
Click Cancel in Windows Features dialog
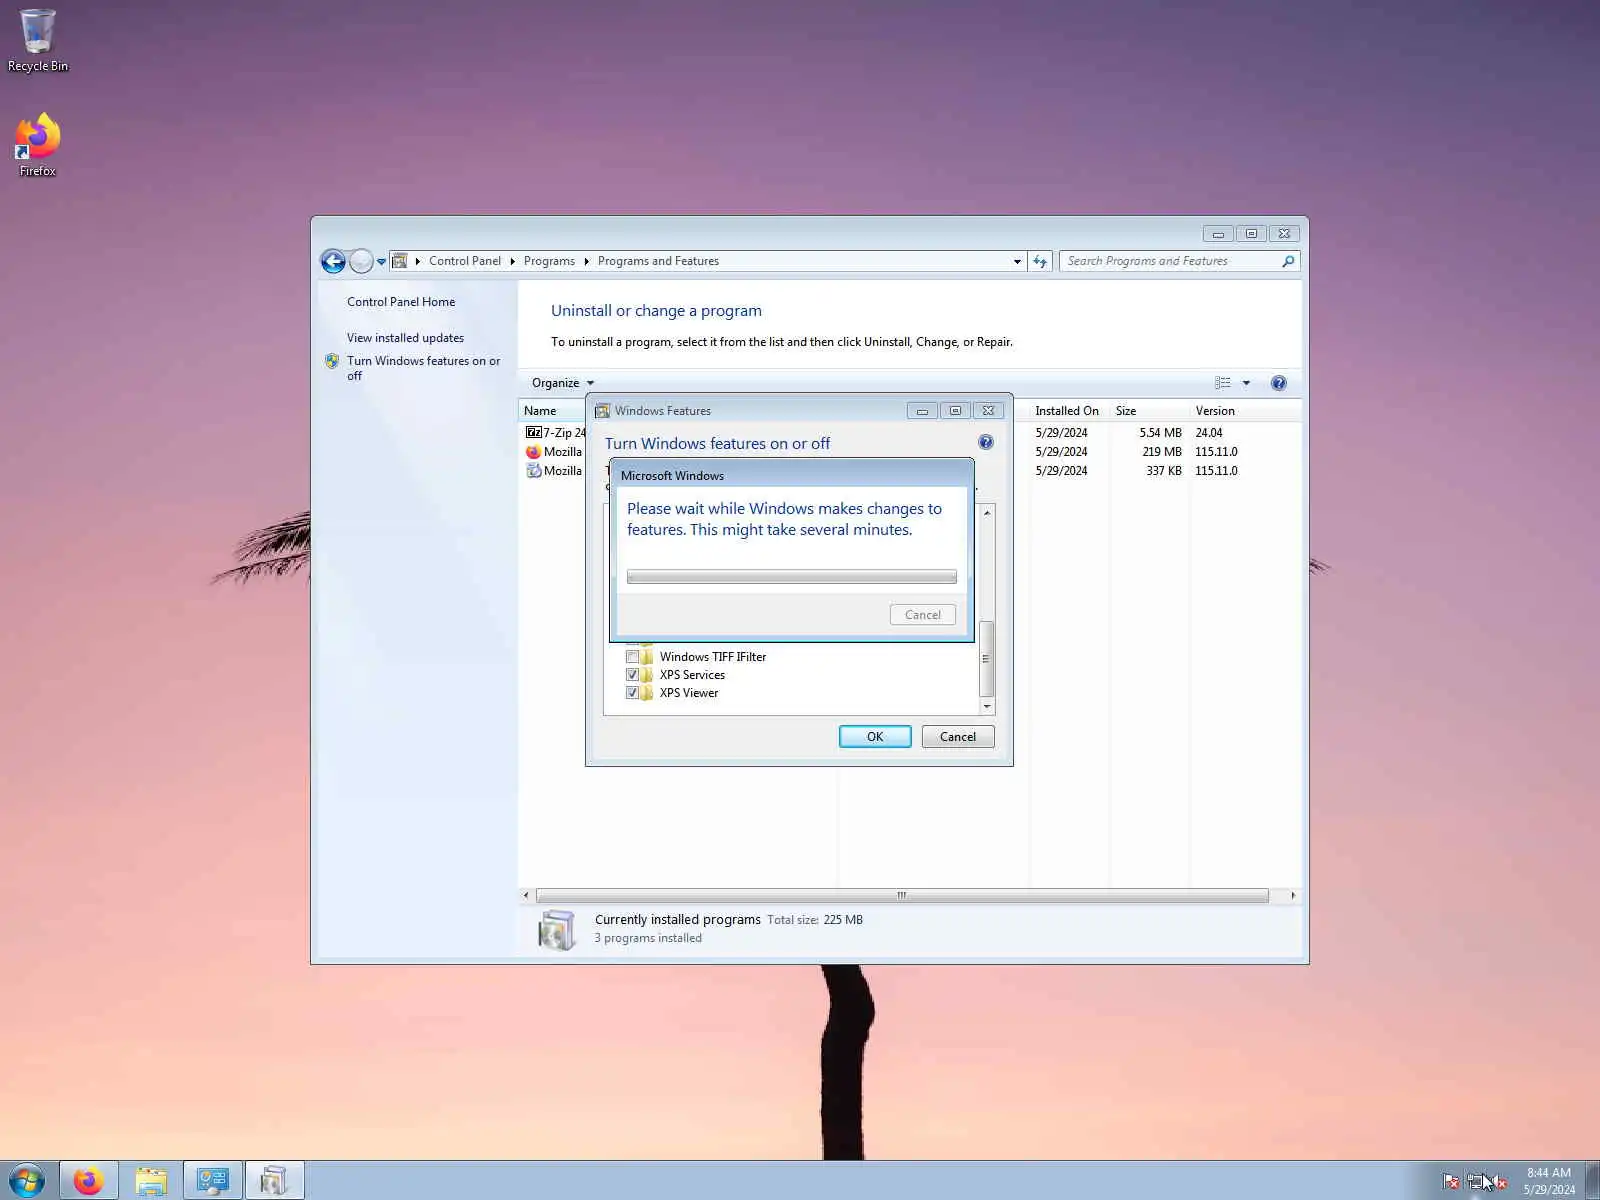point(958,737)
